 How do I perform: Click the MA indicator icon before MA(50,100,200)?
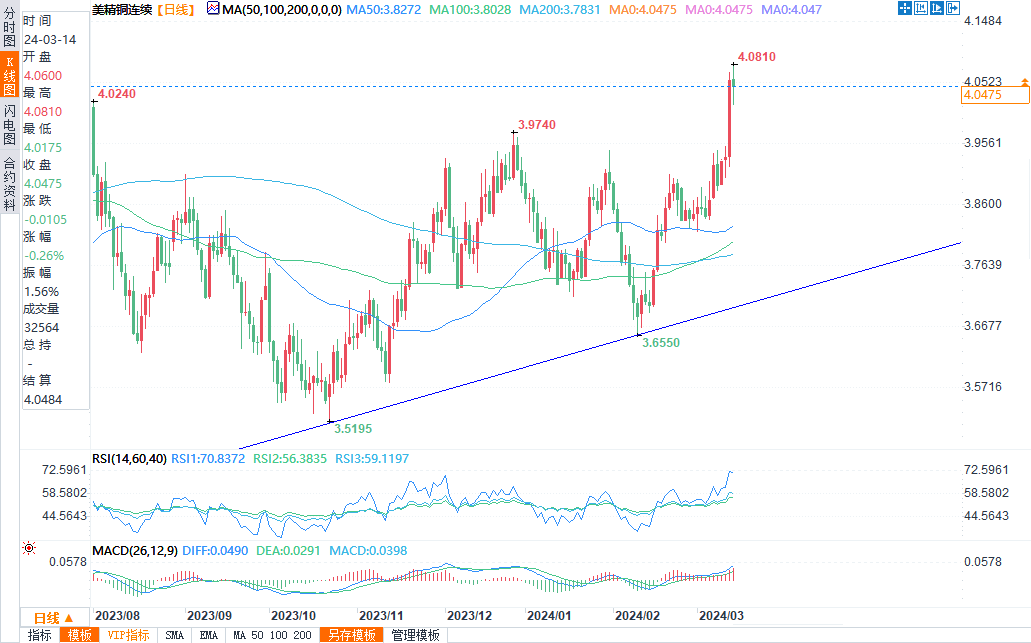pyautogui.click(x=213, y=9)
